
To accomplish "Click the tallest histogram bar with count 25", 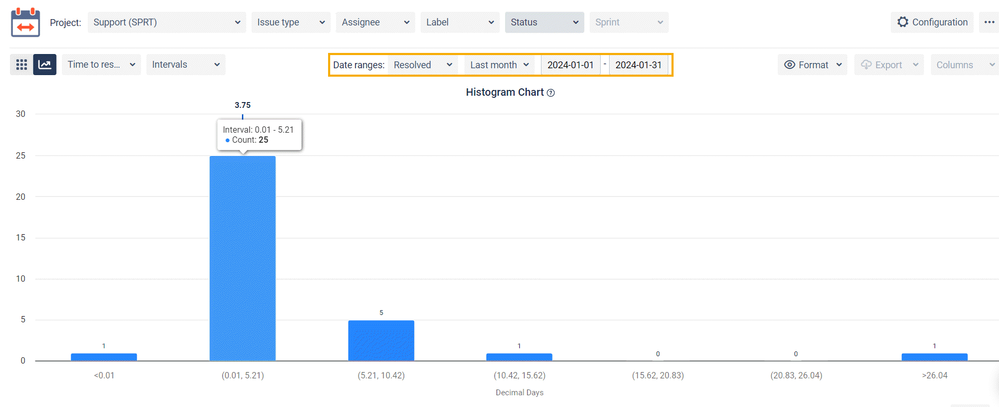I will click(243, 259).
